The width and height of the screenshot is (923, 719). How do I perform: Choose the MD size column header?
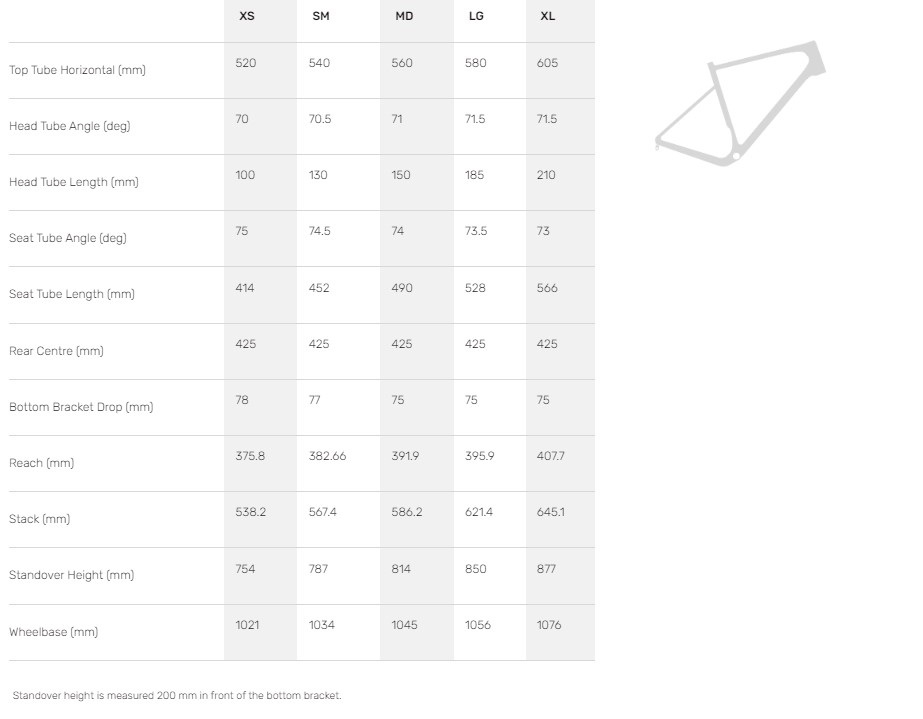(x=403, y=17)
